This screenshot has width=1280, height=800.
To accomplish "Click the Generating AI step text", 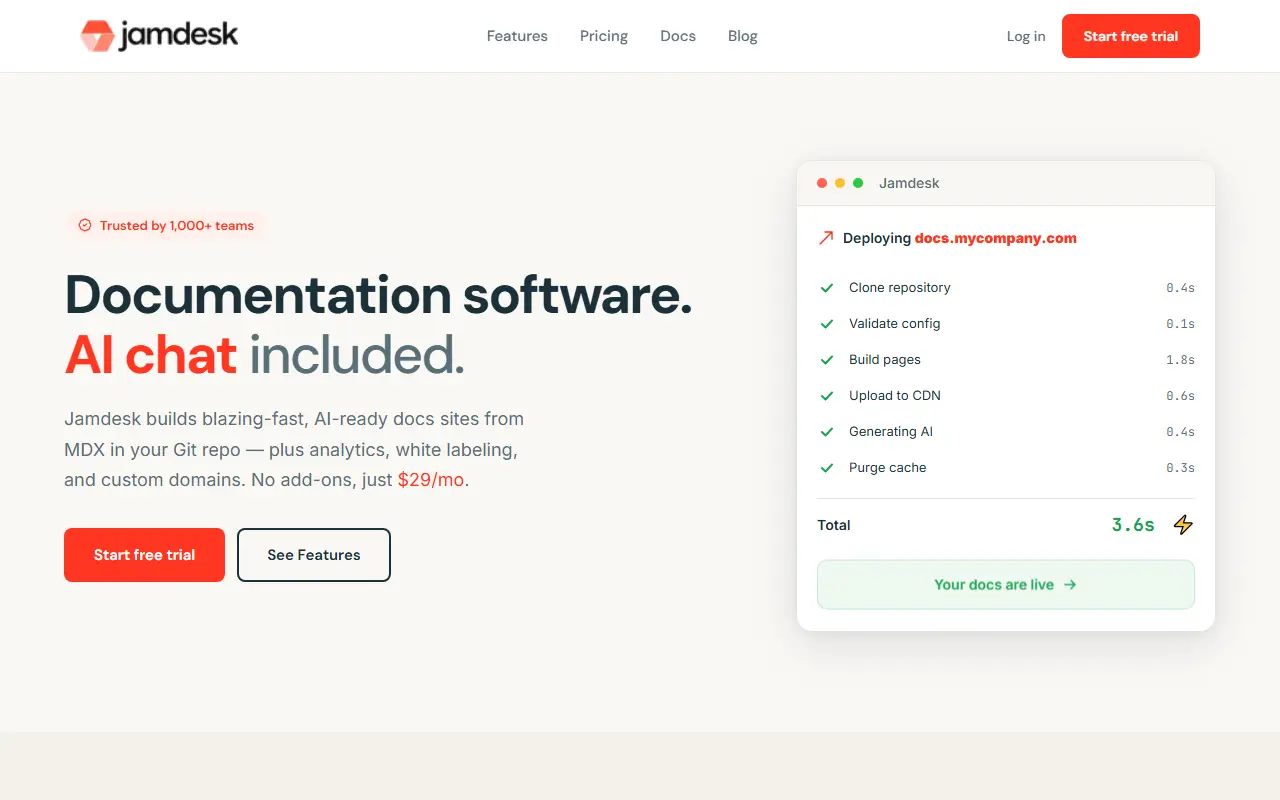I will point(891,432).
